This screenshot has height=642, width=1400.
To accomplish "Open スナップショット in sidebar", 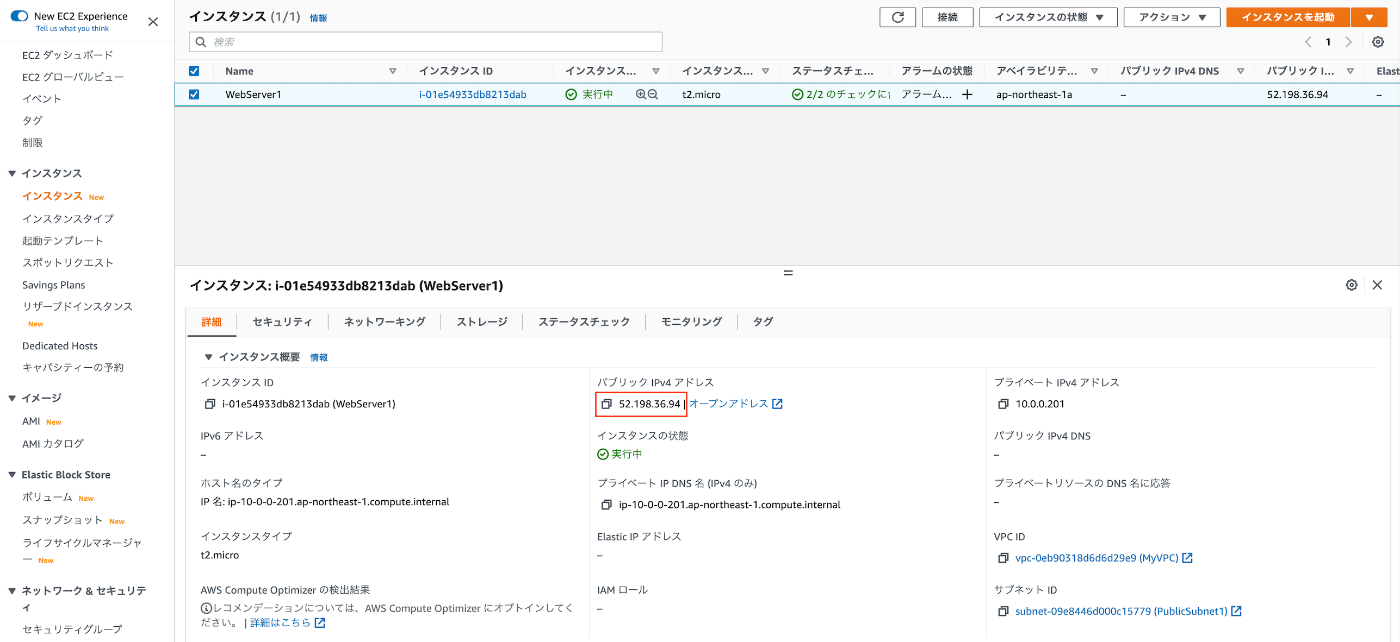I will pyautogui.click(x=63, y=520).
